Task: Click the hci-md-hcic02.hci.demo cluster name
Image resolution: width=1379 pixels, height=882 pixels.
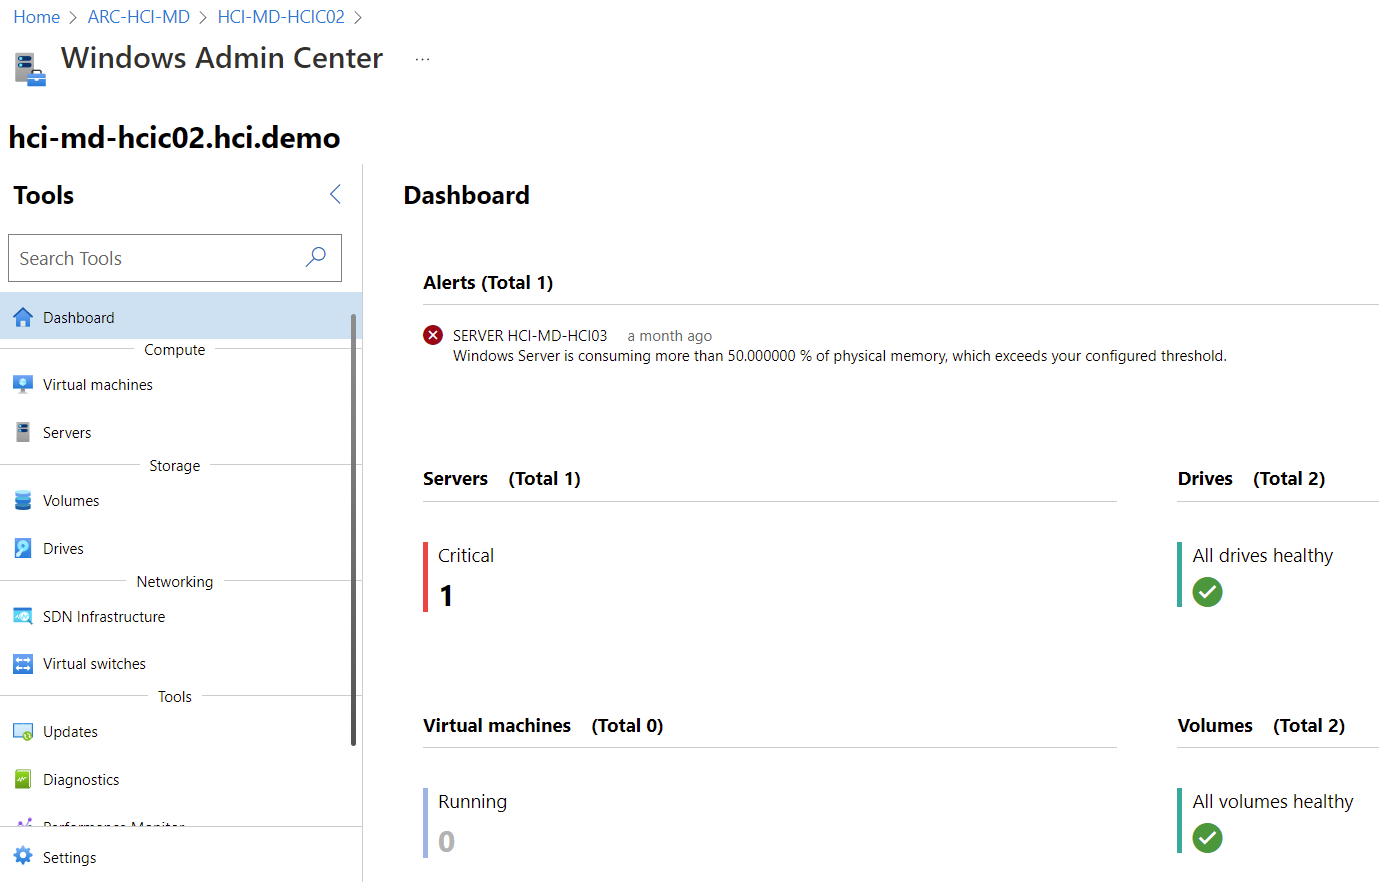Action: tap(174, 138)
